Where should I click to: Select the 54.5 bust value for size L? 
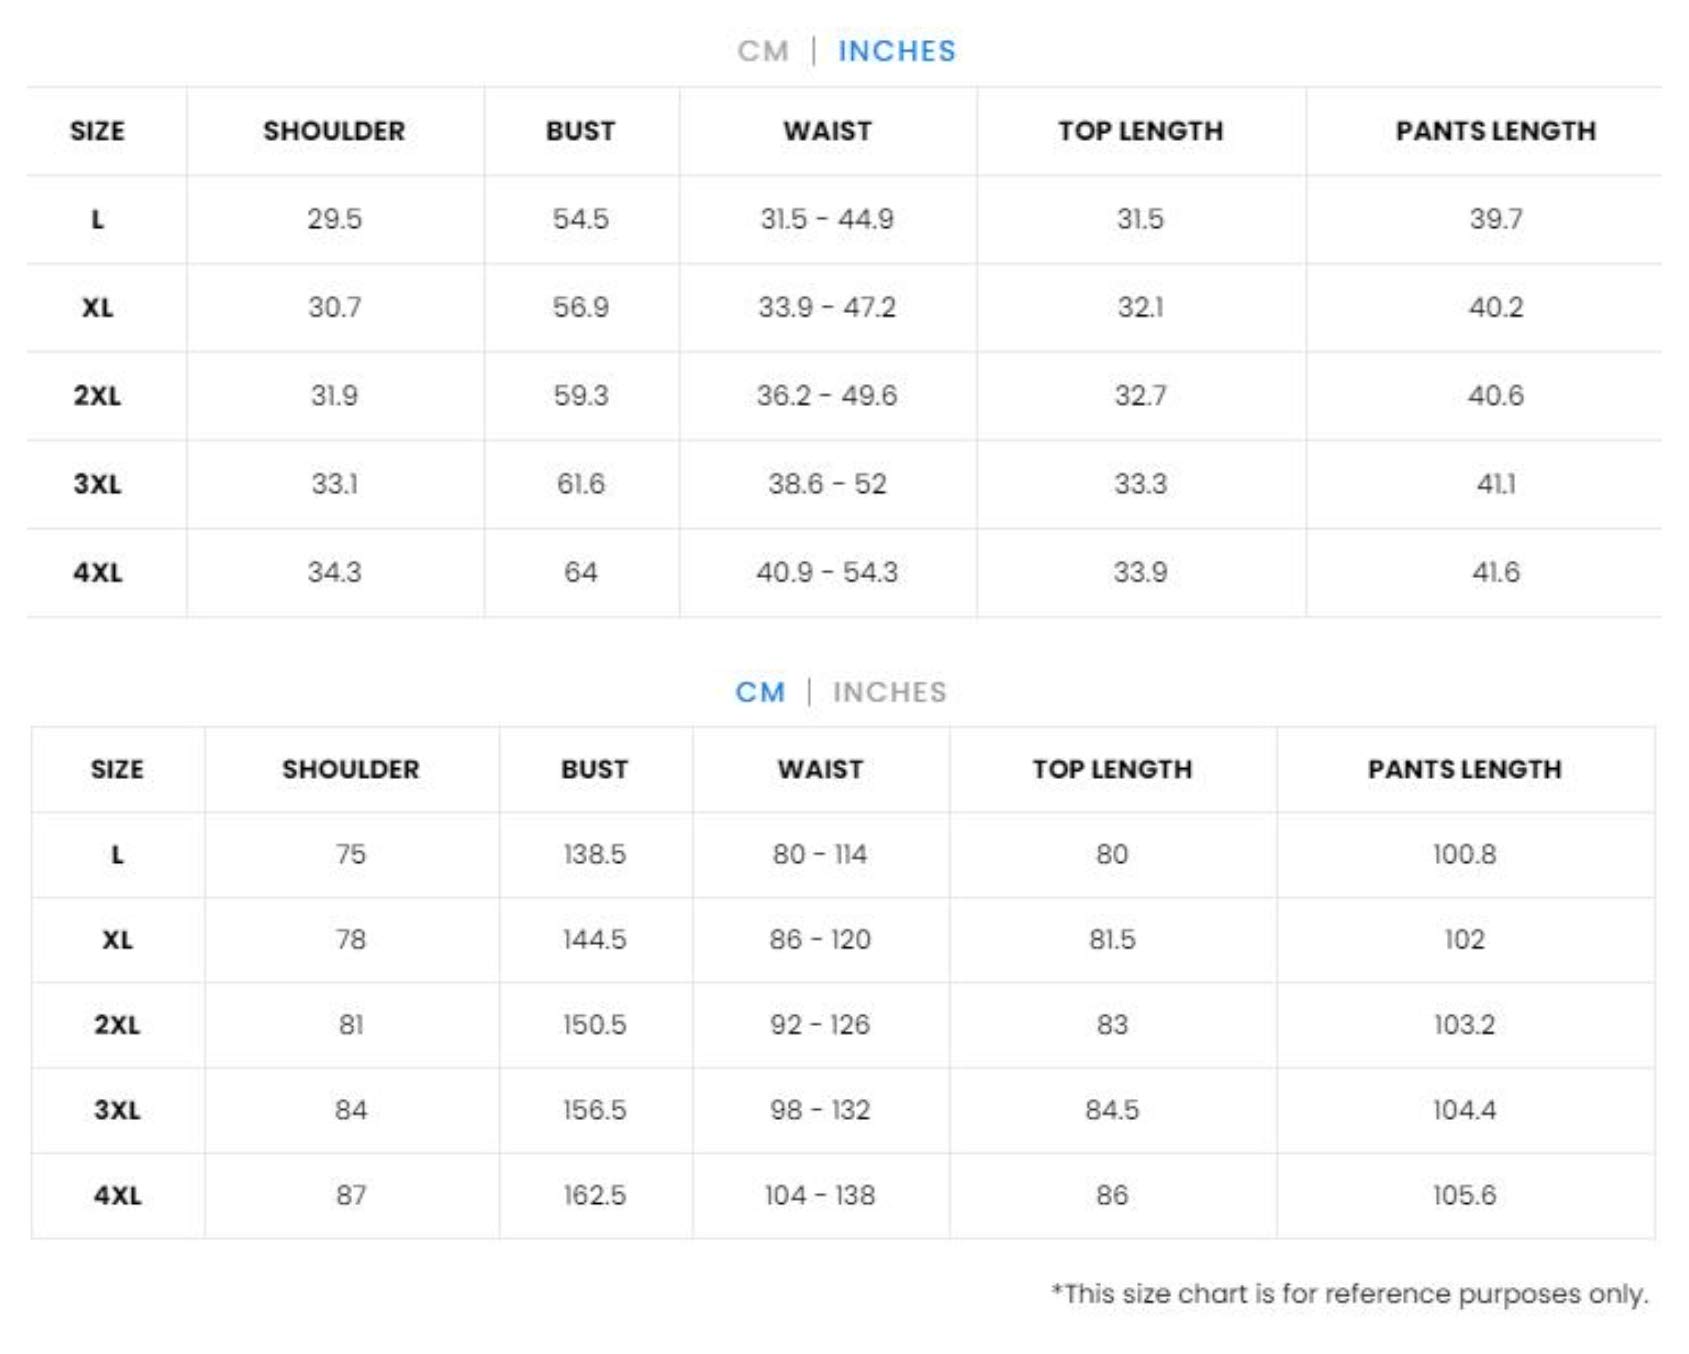tap(580, 219)
